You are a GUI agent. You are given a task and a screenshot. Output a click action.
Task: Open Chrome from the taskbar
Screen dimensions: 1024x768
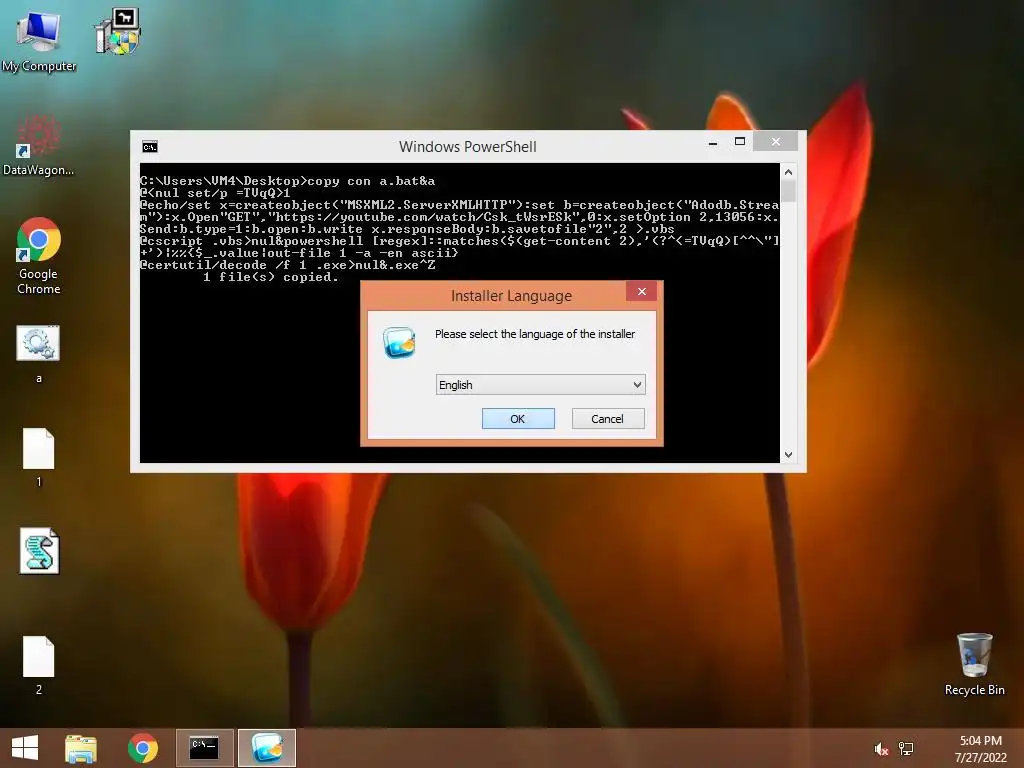pyautogui.click(x=143, y=748)
